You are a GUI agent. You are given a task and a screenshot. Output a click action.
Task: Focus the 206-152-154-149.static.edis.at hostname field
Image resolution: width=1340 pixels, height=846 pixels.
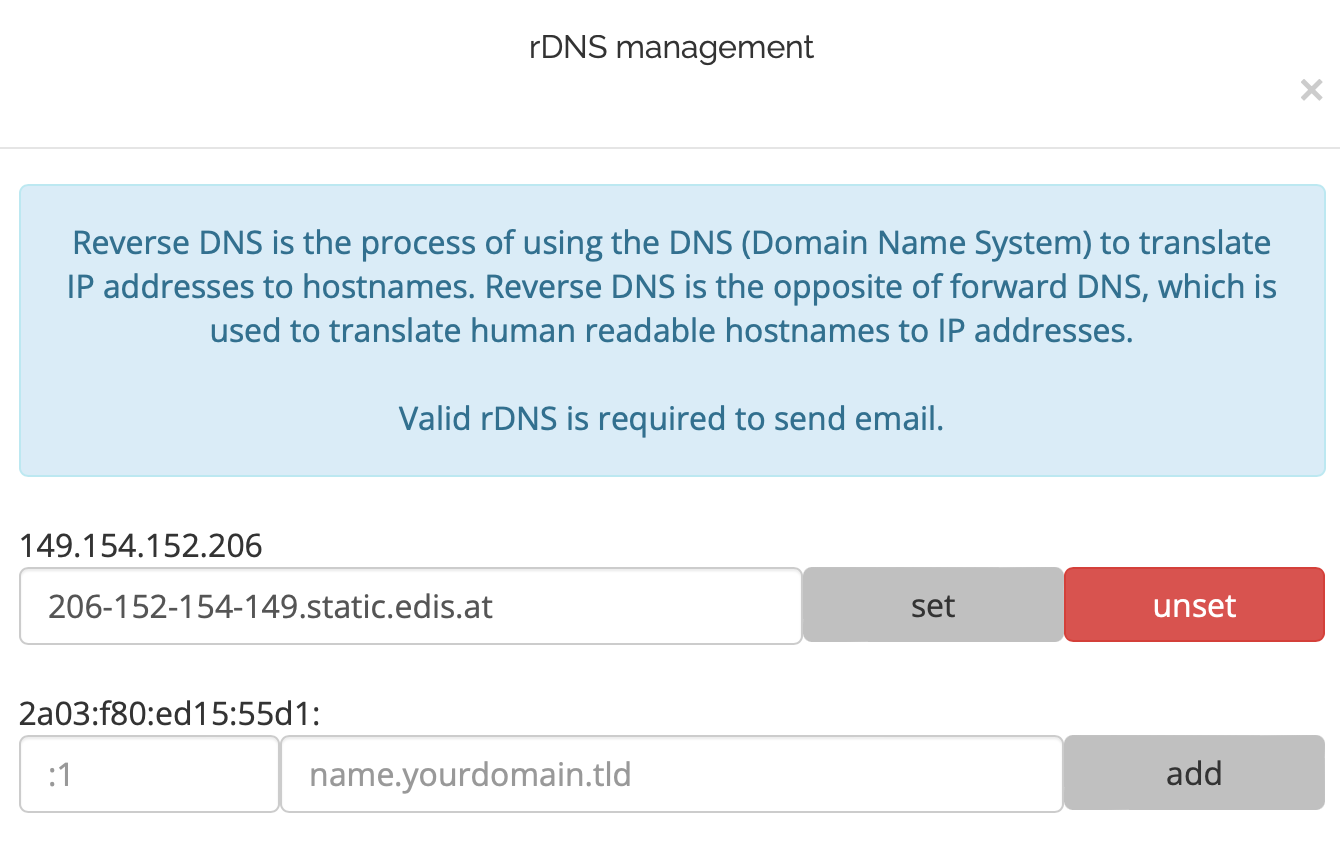[411, 605]
